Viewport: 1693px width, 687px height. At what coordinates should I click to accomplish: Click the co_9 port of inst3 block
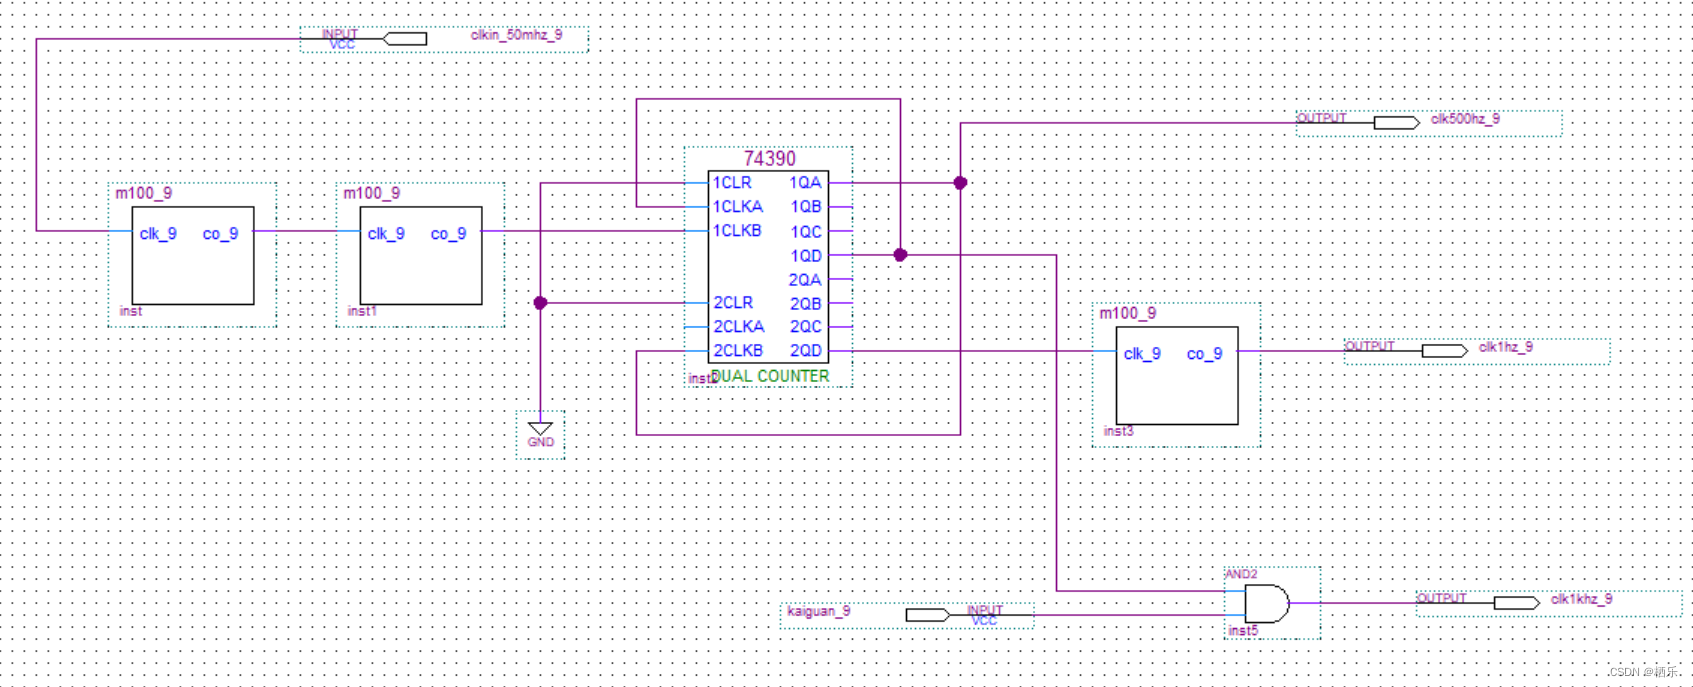point(1204,354)
